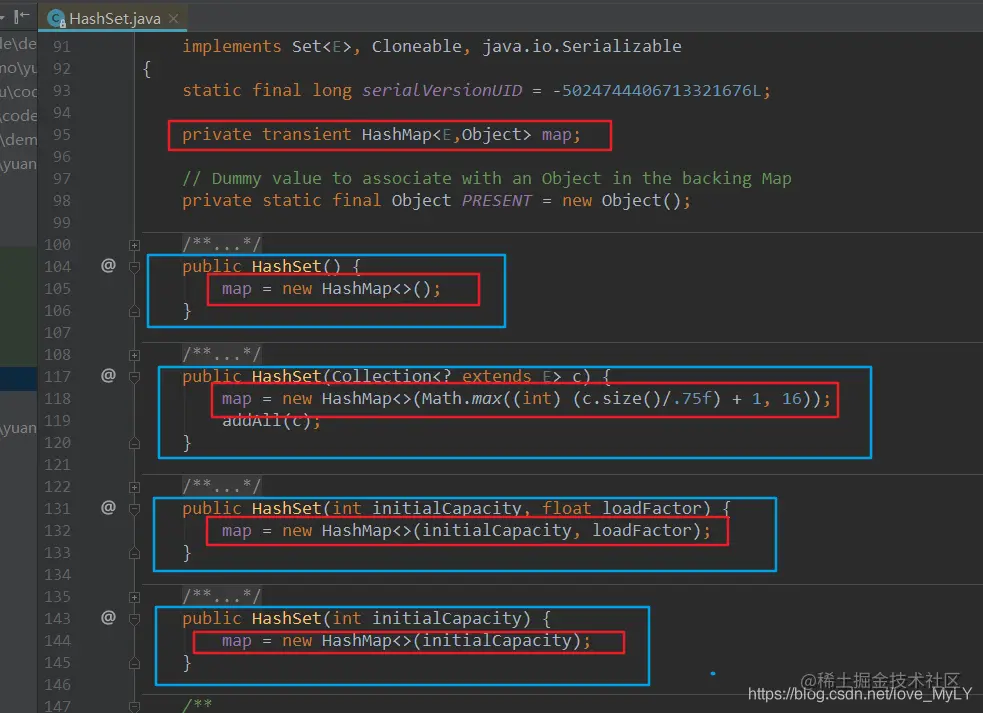Click 'transient' keyword on line 95
This screenshot has height=713, width=983.
click(x=307, y=134)
